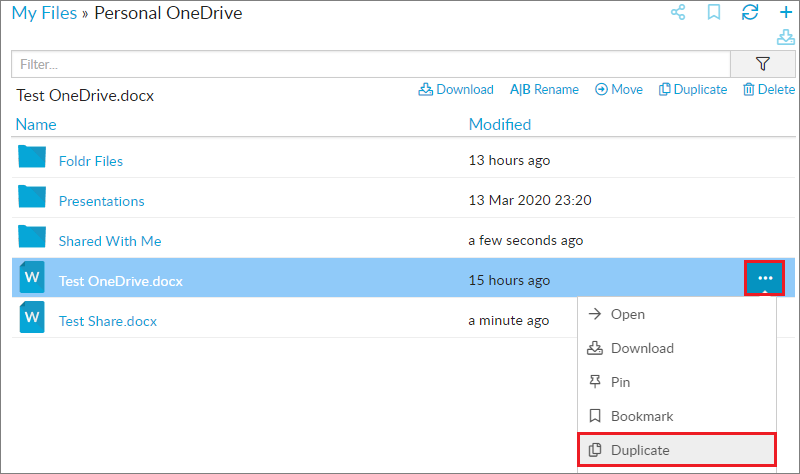Click the Test Share.docx file name

[x=108, y=321]
